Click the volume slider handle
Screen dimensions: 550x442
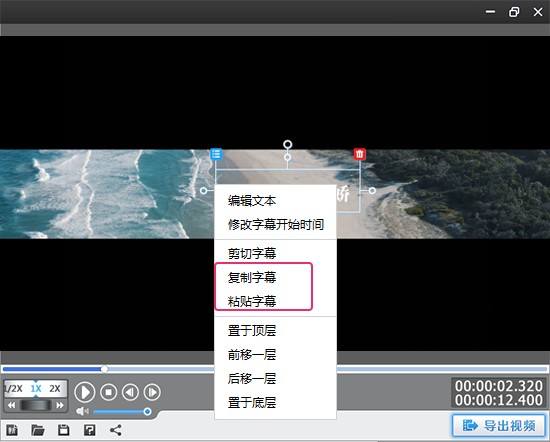point(148,411)
